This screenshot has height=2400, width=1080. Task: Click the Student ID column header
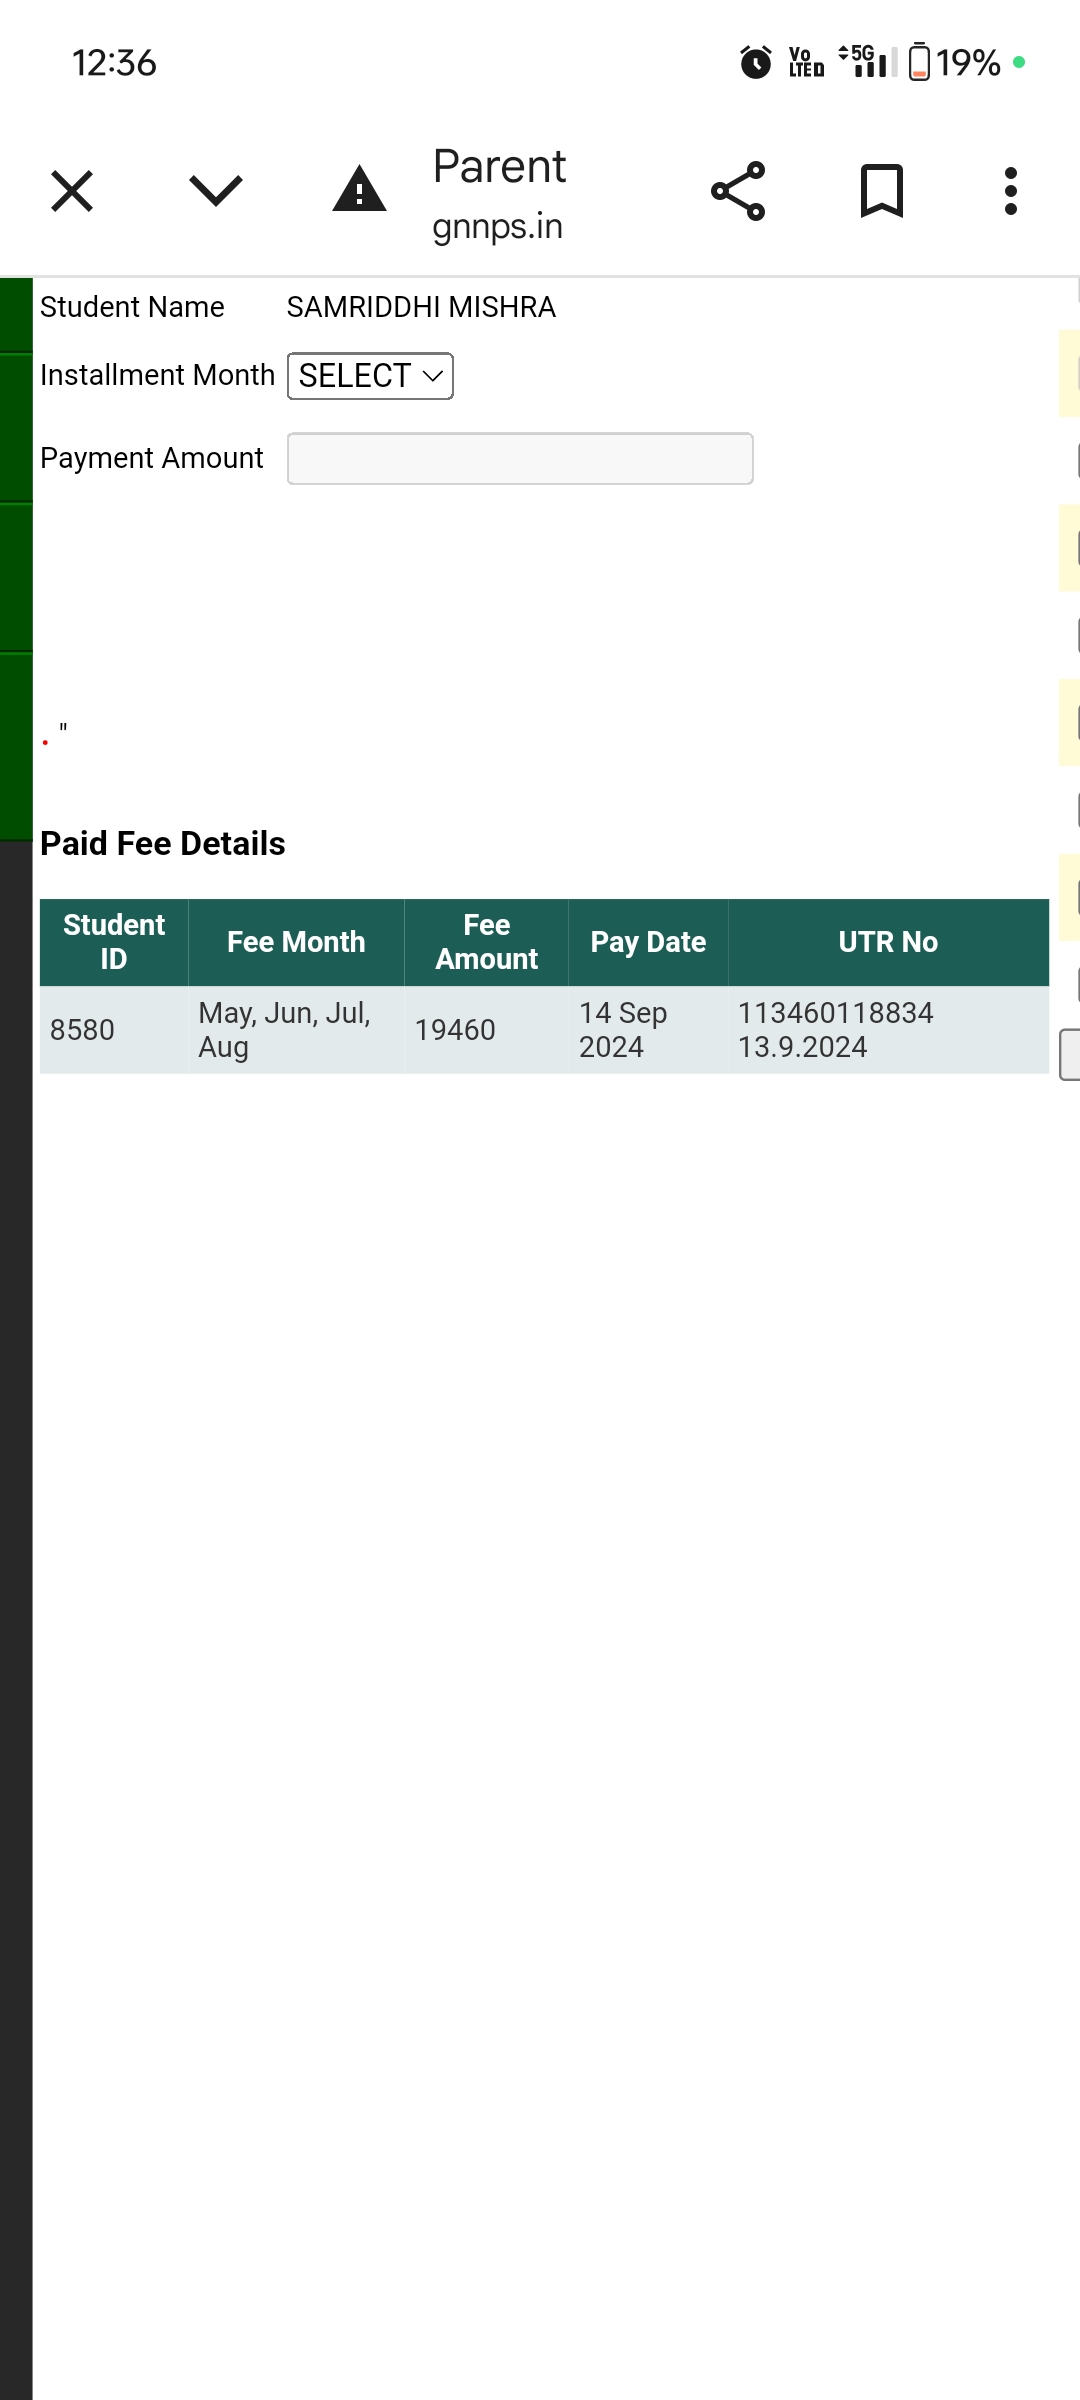[114, 942]
